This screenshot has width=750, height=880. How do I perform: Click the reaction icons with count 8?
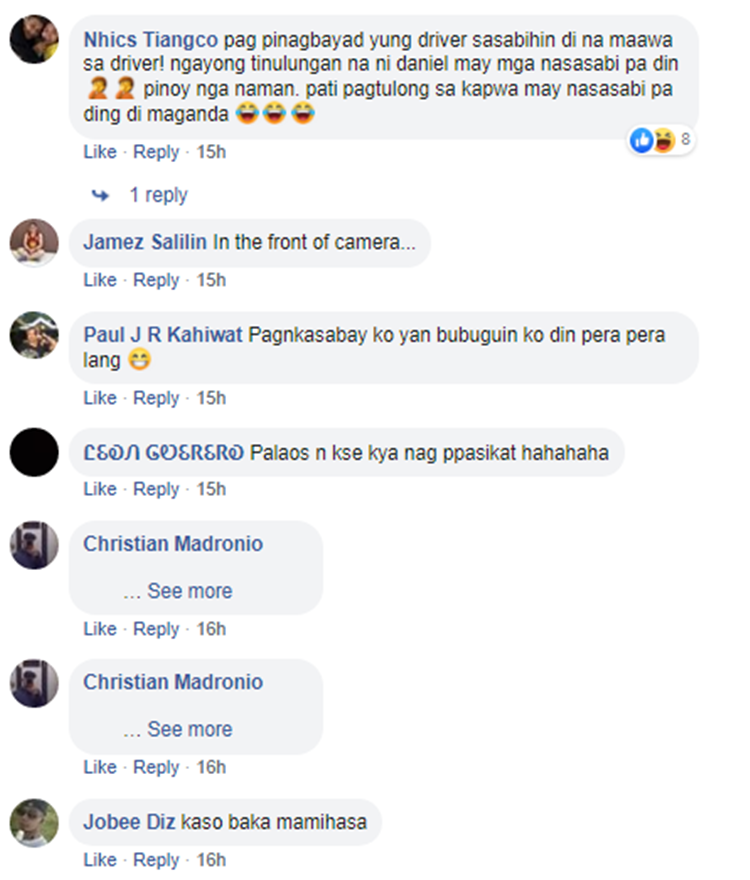point(661,140)
